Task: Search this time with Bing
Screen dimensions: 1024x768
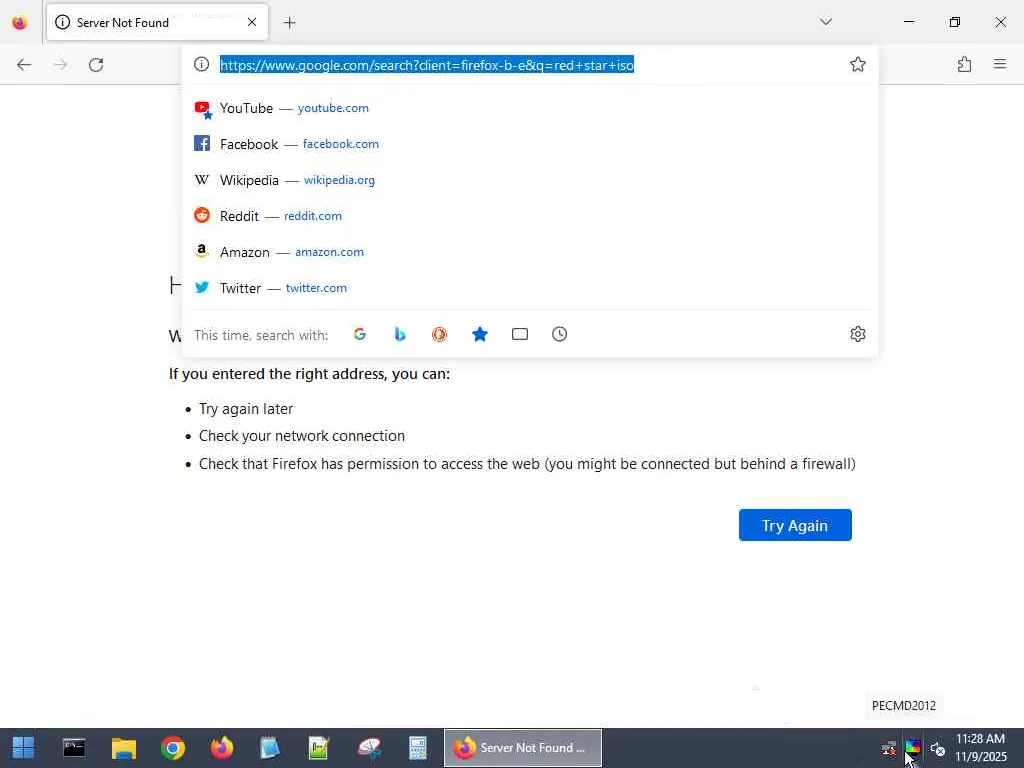Action: [400, 334]
